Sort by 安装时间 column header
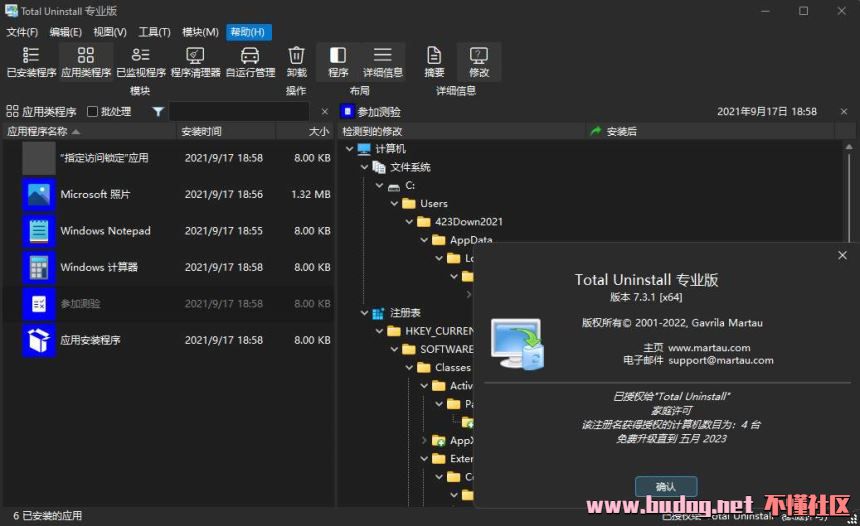 [x=225, y=131]
